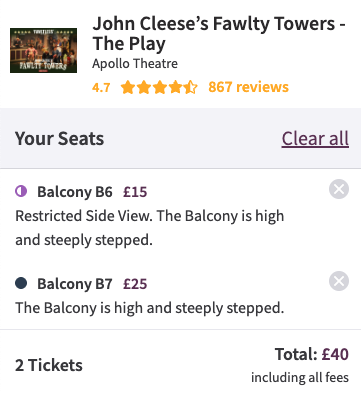The width and height of the screenshot is (361, 393).
Task: Click the Clear all link
Action: click(315, 138)
